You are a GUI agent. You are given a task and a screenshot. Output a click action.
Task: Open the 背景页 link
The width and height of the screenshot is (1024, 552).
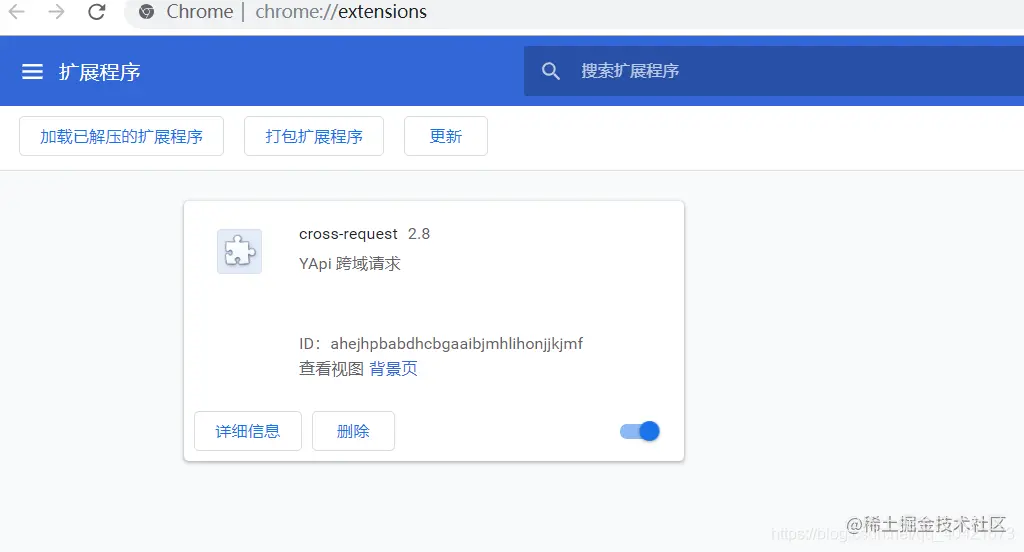point(393,369)
